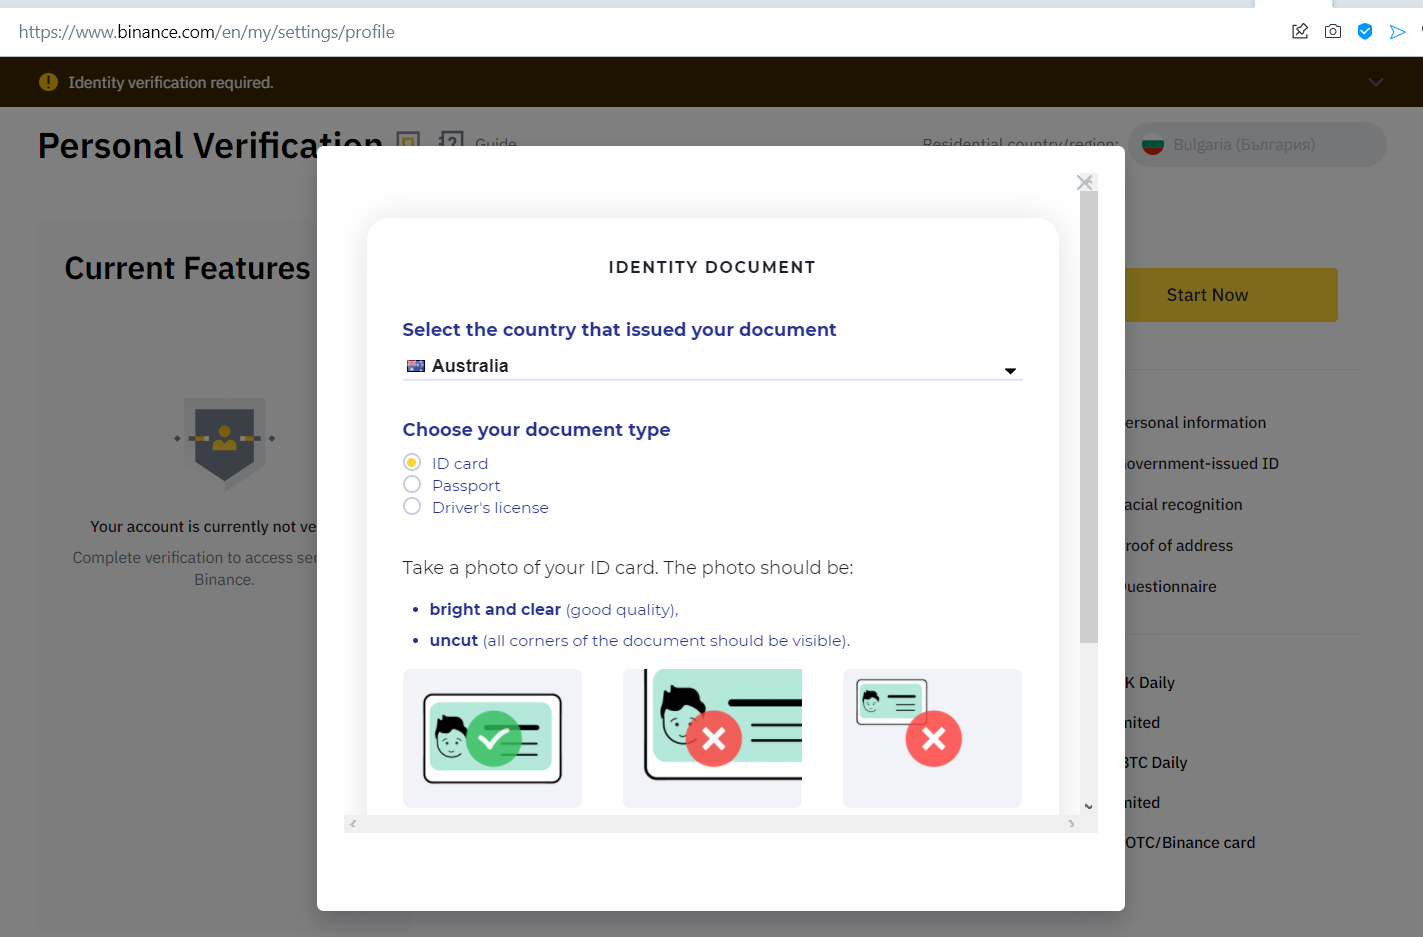Image resolution: width=1423 pixels, height=937 pixels.
Task: Click the correct ID photo example thumbnail
Action: click(x=492, y=738)
